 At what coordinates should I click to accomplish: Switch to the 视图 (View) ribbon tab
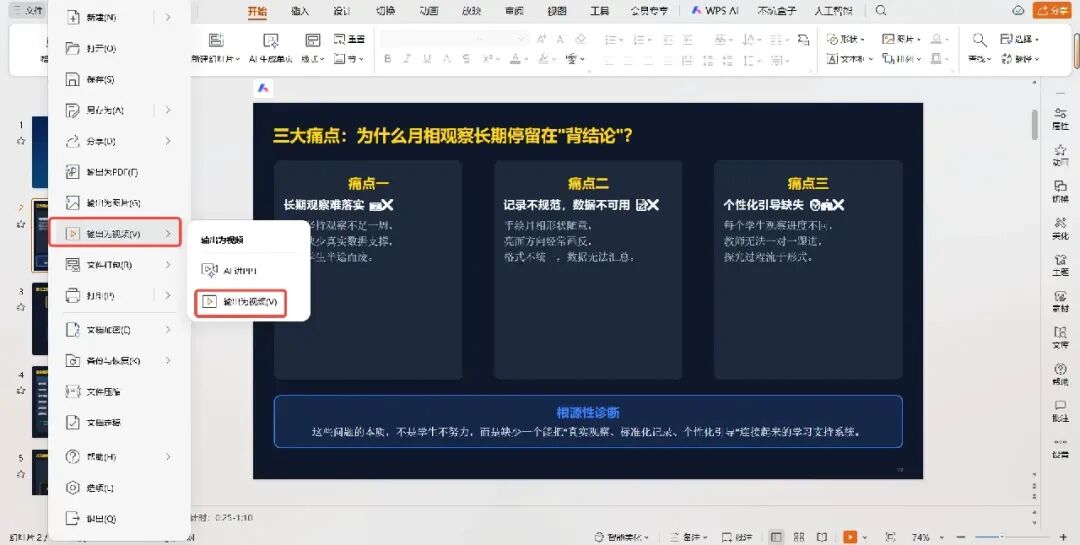(x=557, y=11)
